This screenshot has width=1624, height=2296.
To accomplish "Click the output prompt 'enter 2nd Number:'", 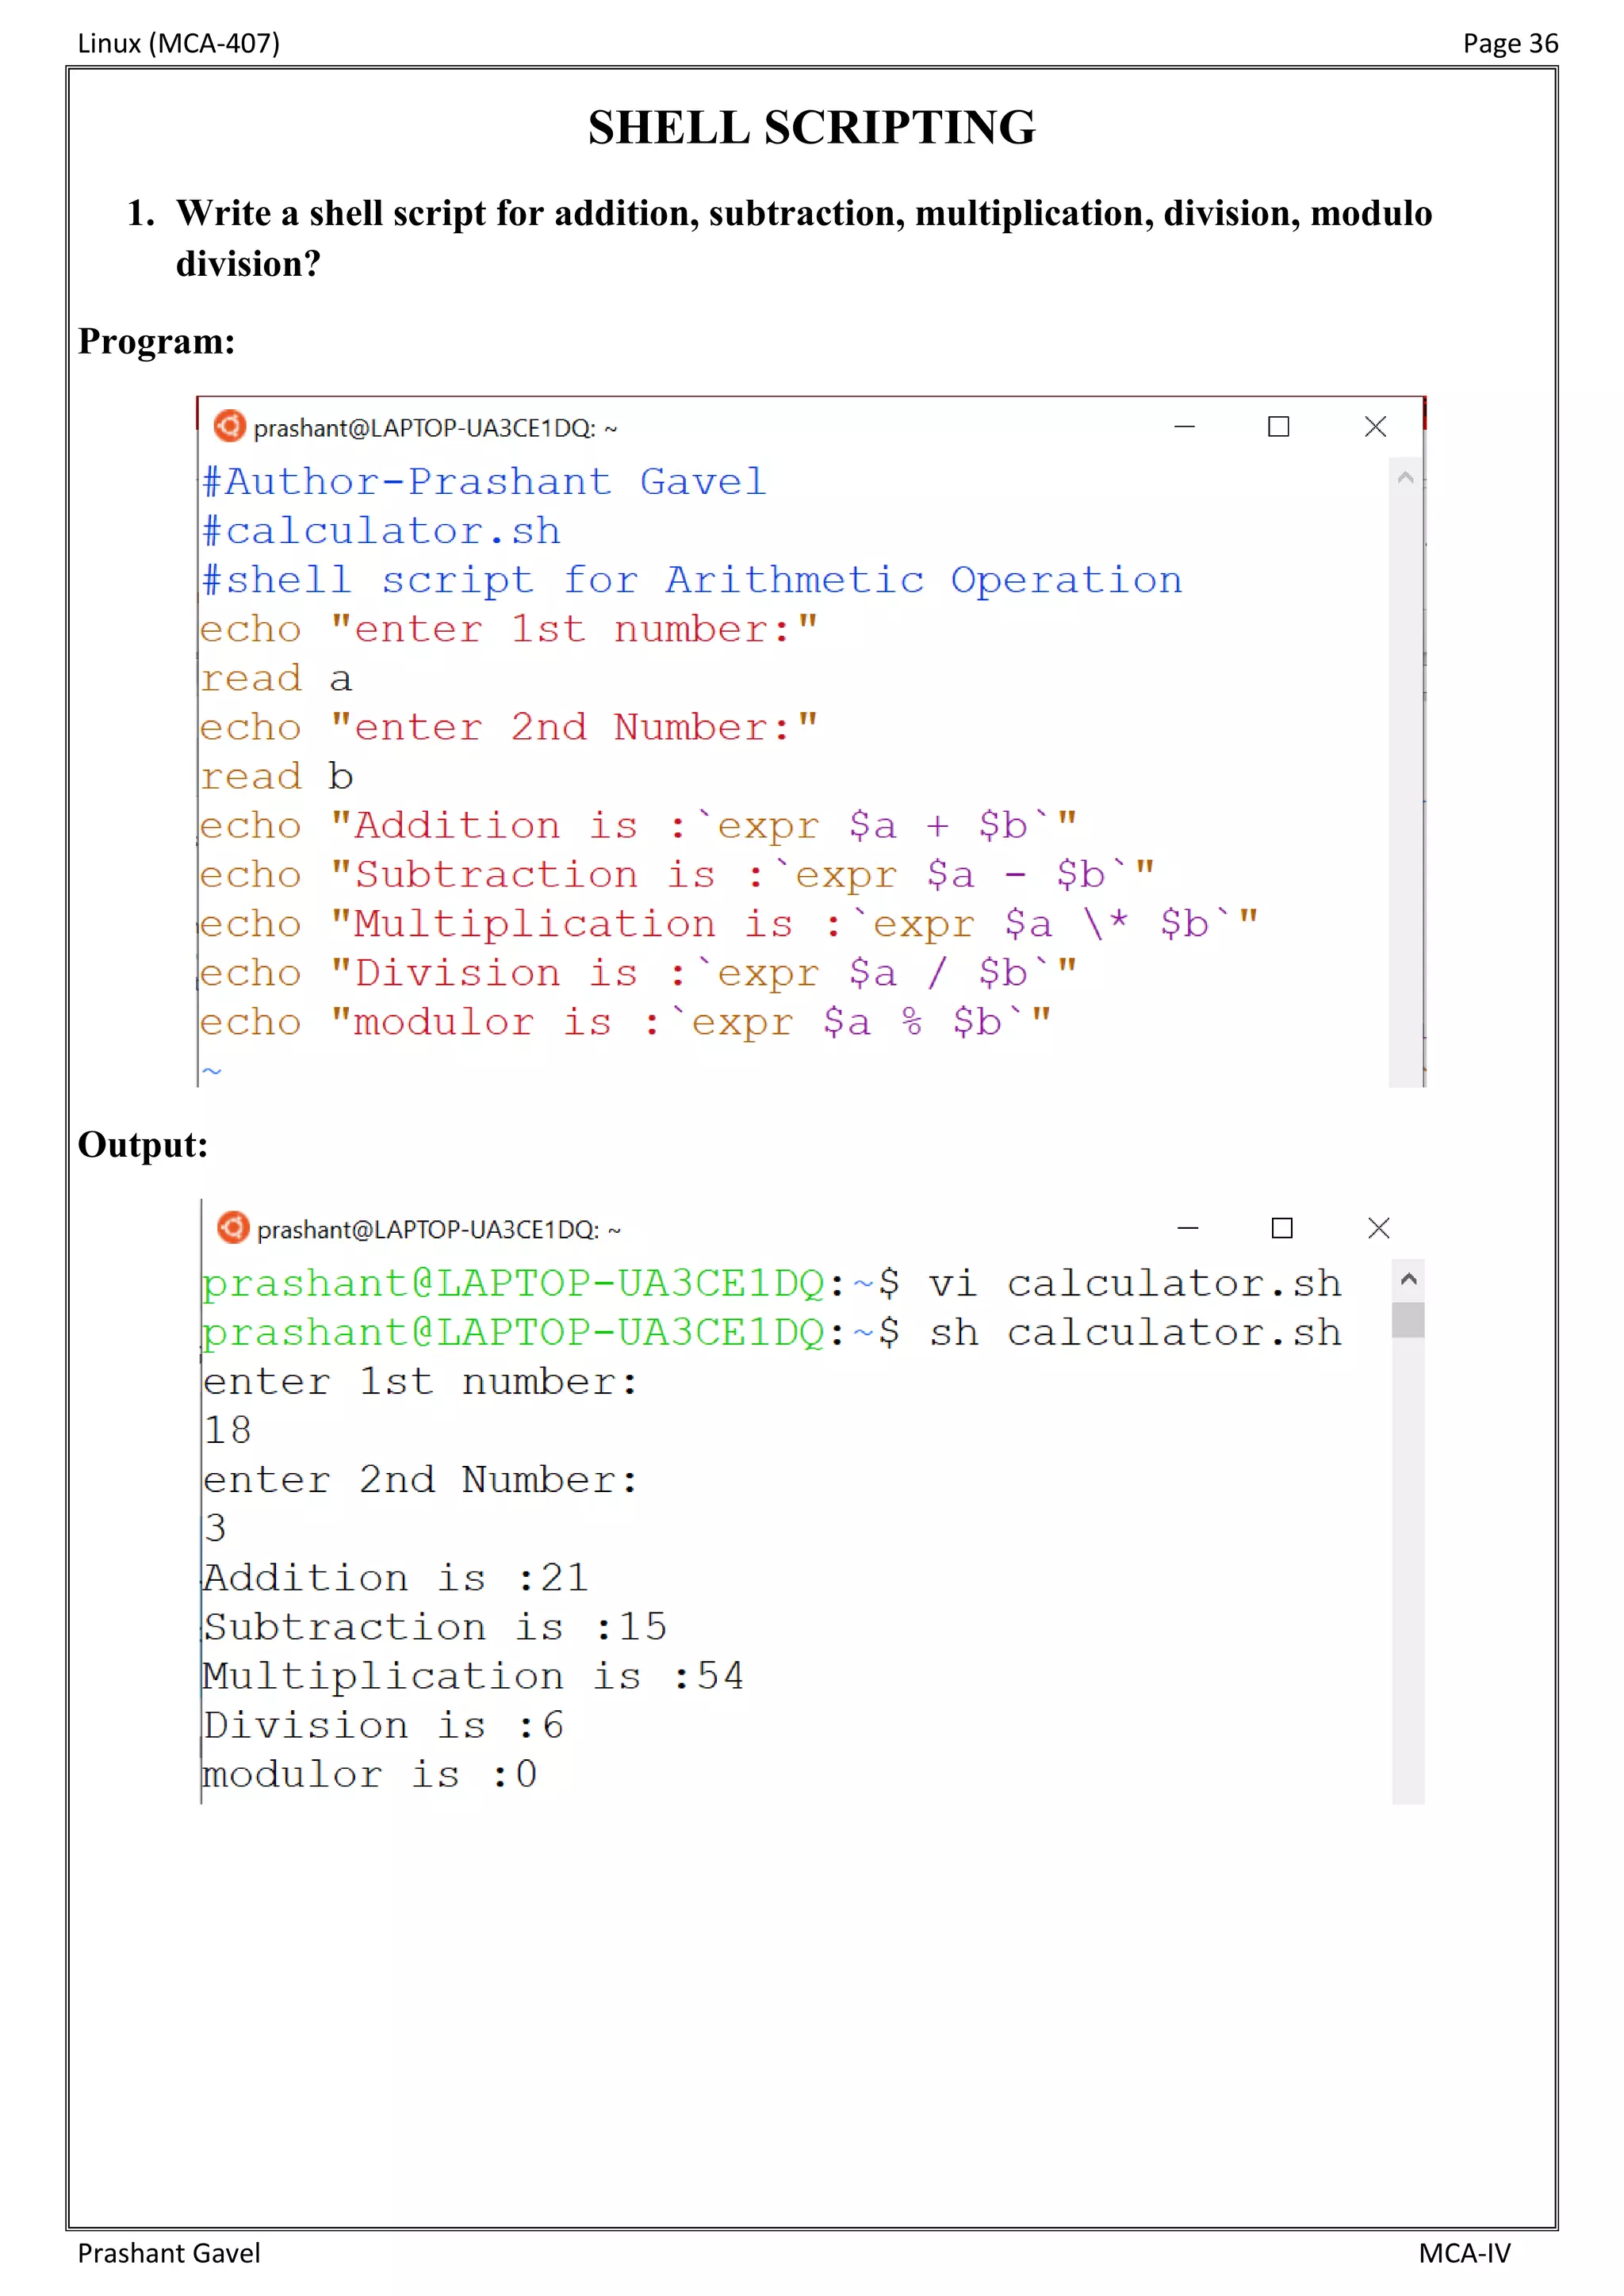I will [420, 1480].
